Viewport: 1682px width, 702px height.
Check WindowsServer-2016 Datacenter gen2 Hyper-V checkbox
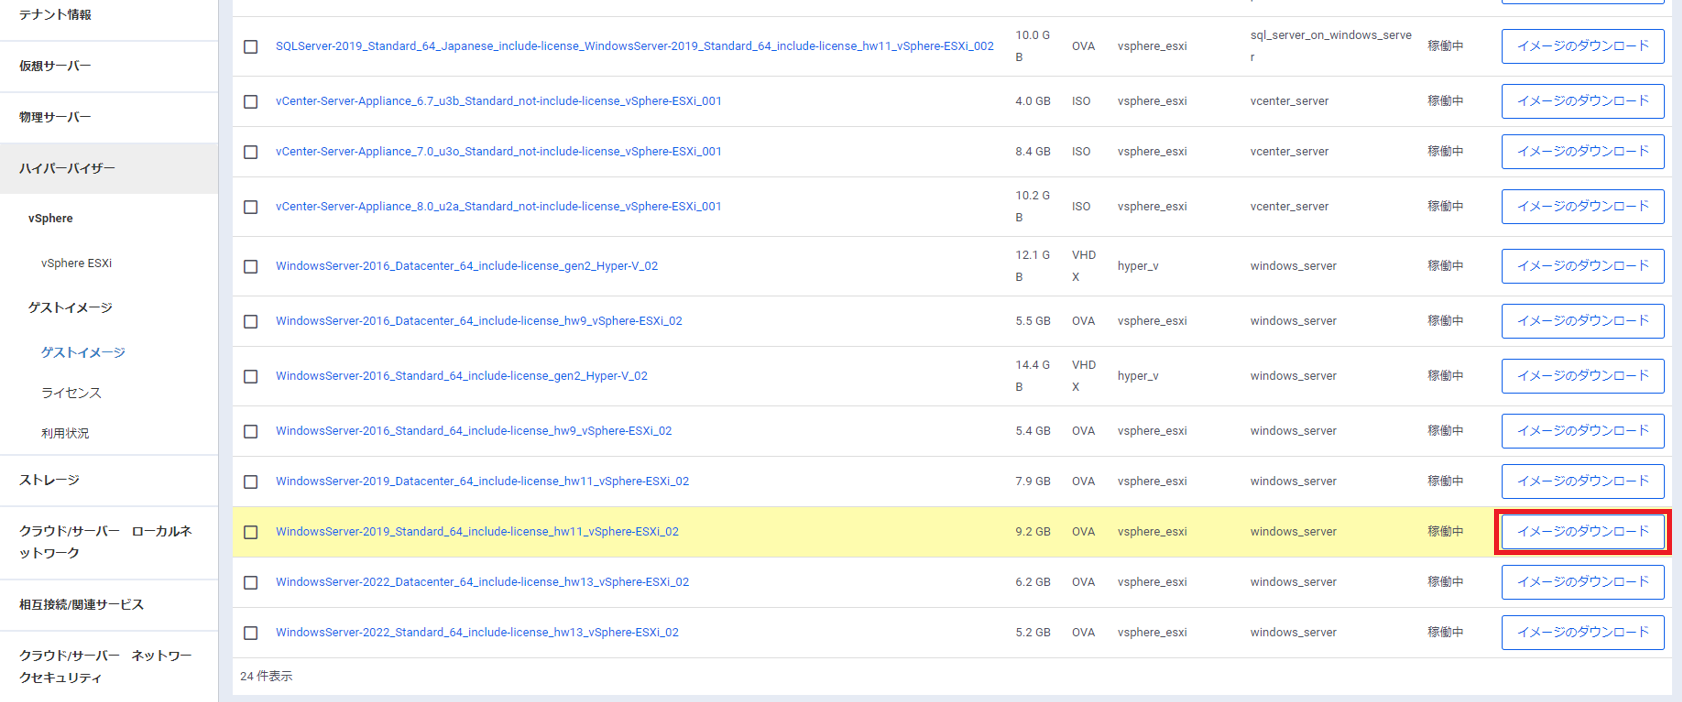tap(251, 267)
